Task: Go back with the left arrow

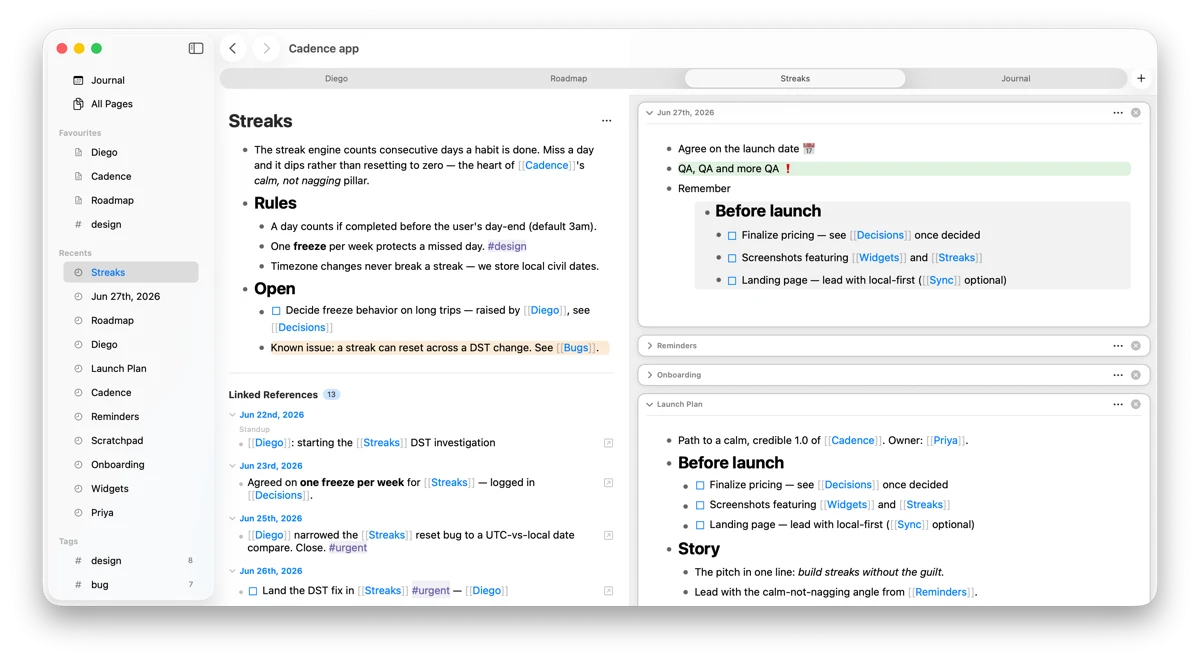Action: point(233,48)
